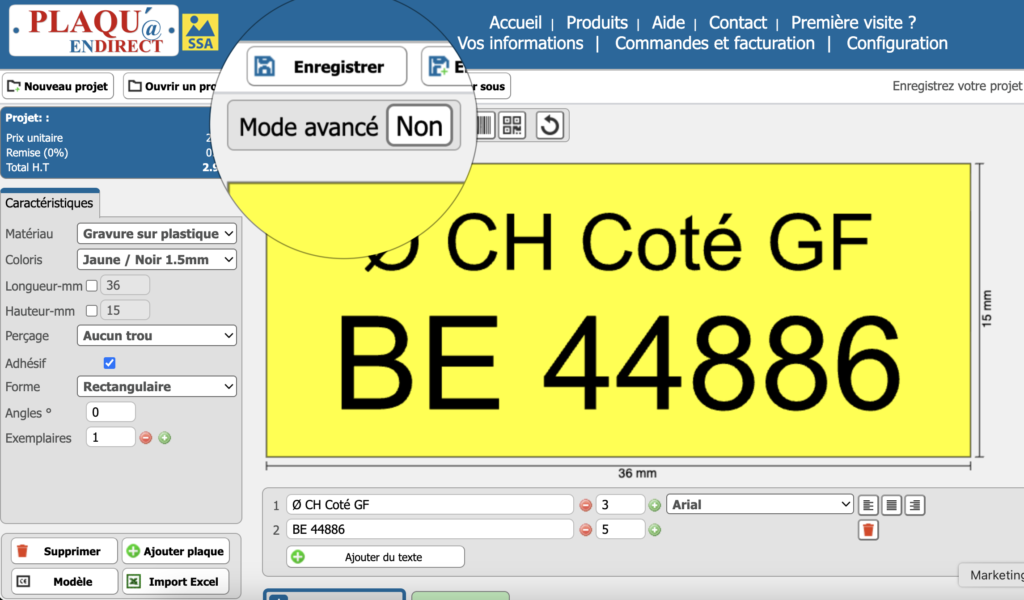Align text left for line 1
Viewport: 1024px width, 600px height.
pos(869,505)
